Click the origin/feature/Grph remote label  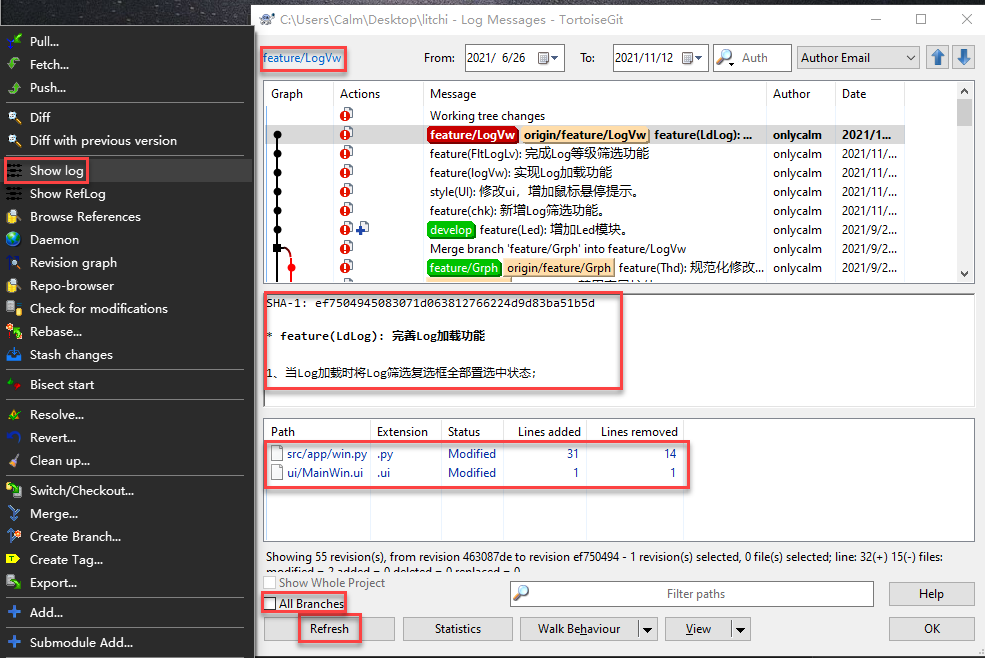tap(558, 268)
